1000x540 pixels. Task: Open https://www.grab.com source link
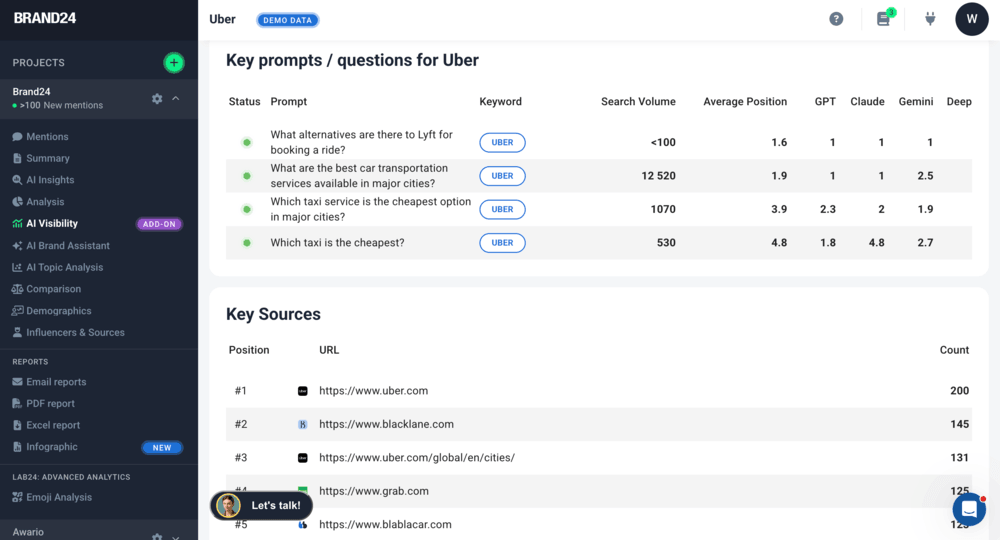(x=374, y=491)
